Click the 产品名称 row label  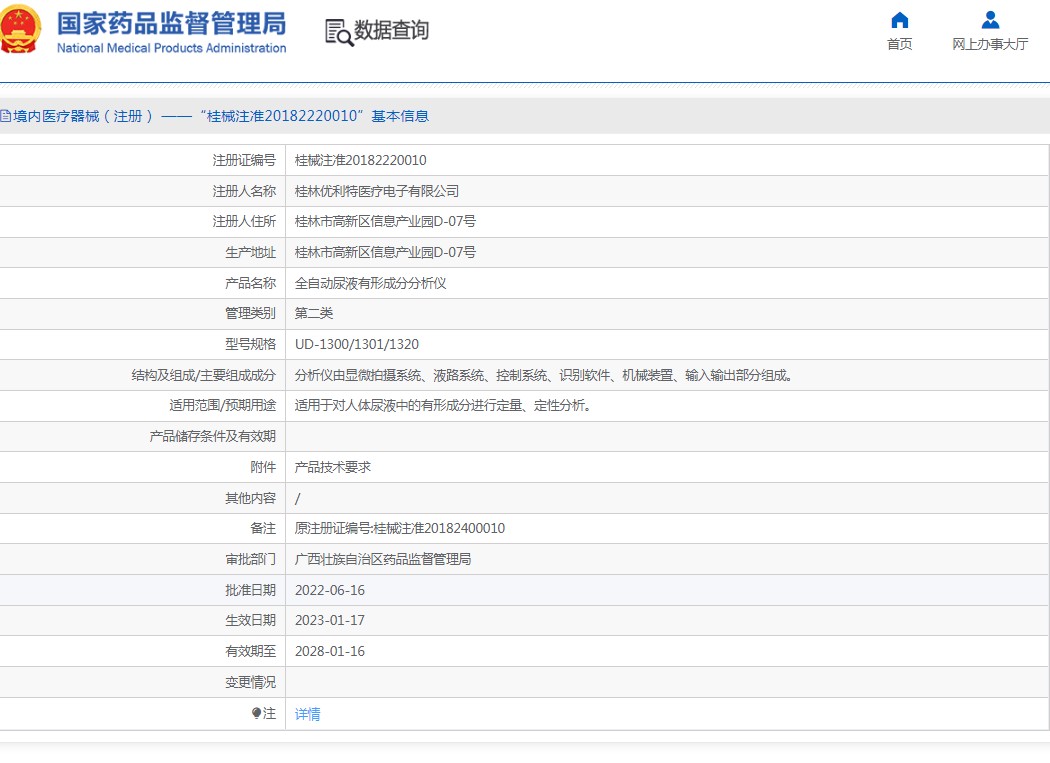[250, 283]
